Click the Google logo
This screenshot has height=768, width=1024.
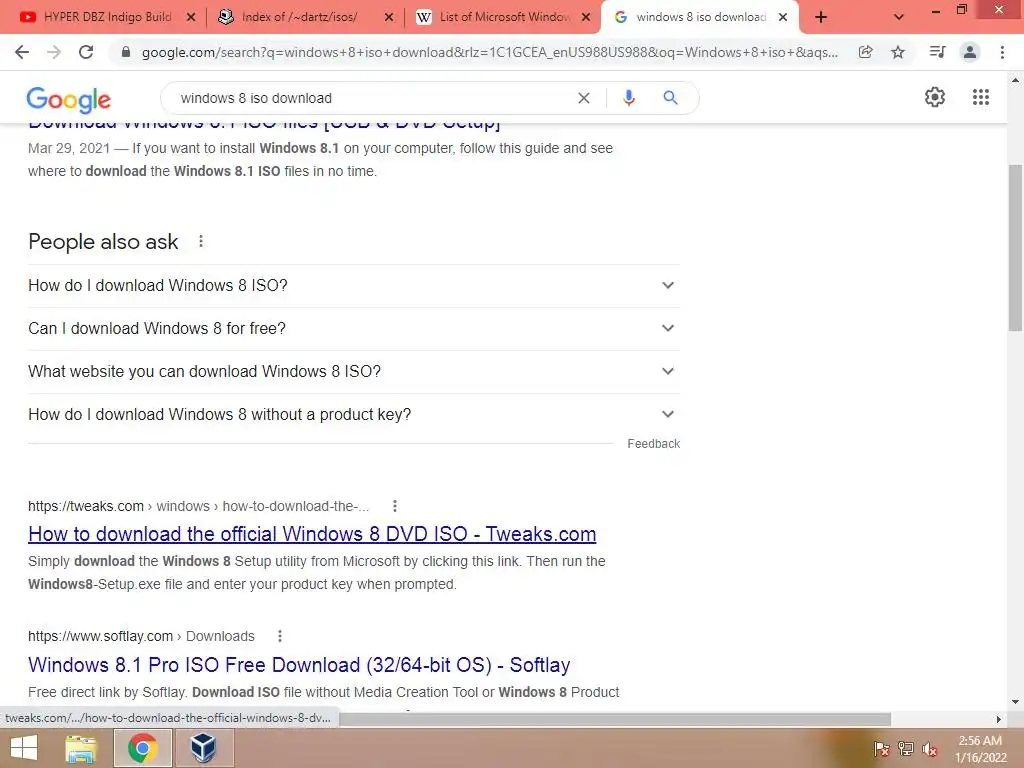pos(69,99)
